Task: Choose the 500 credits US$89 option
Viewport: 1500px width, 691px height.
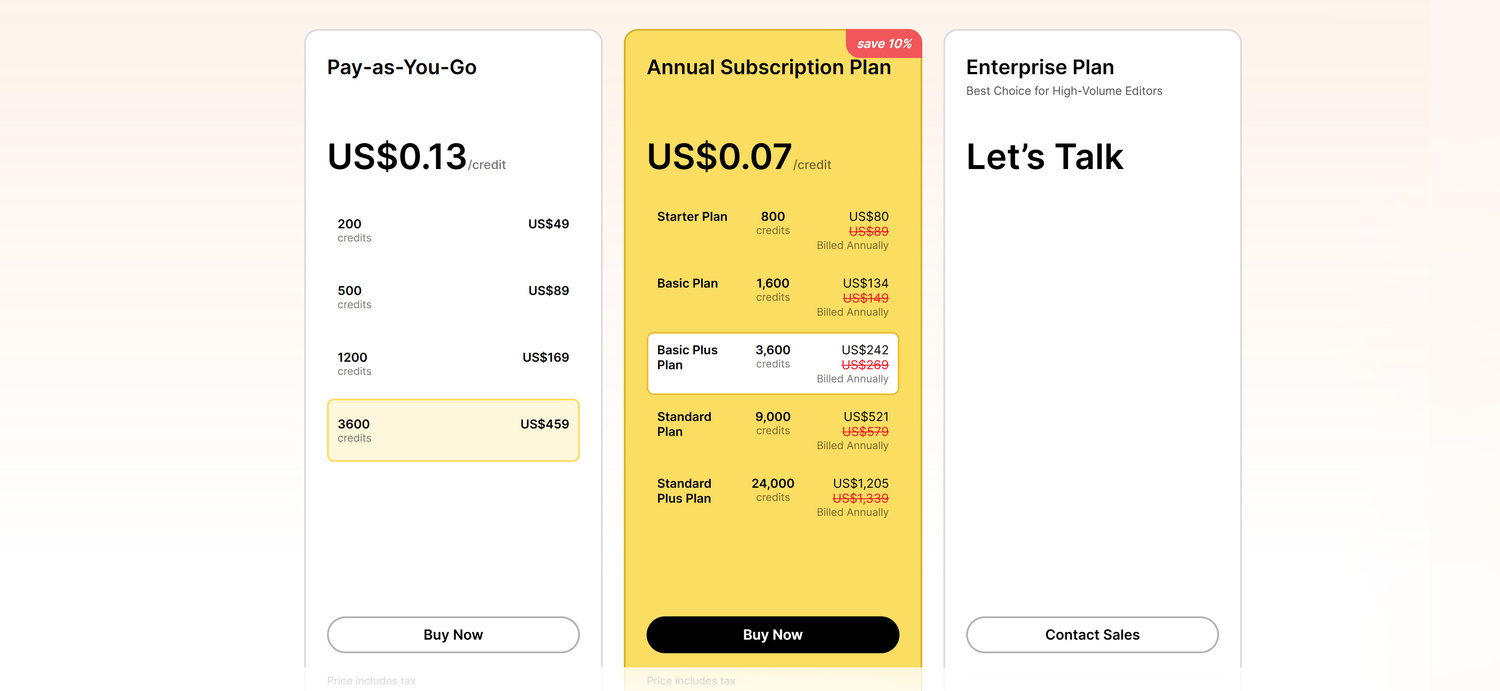Action: pos(453,297)
